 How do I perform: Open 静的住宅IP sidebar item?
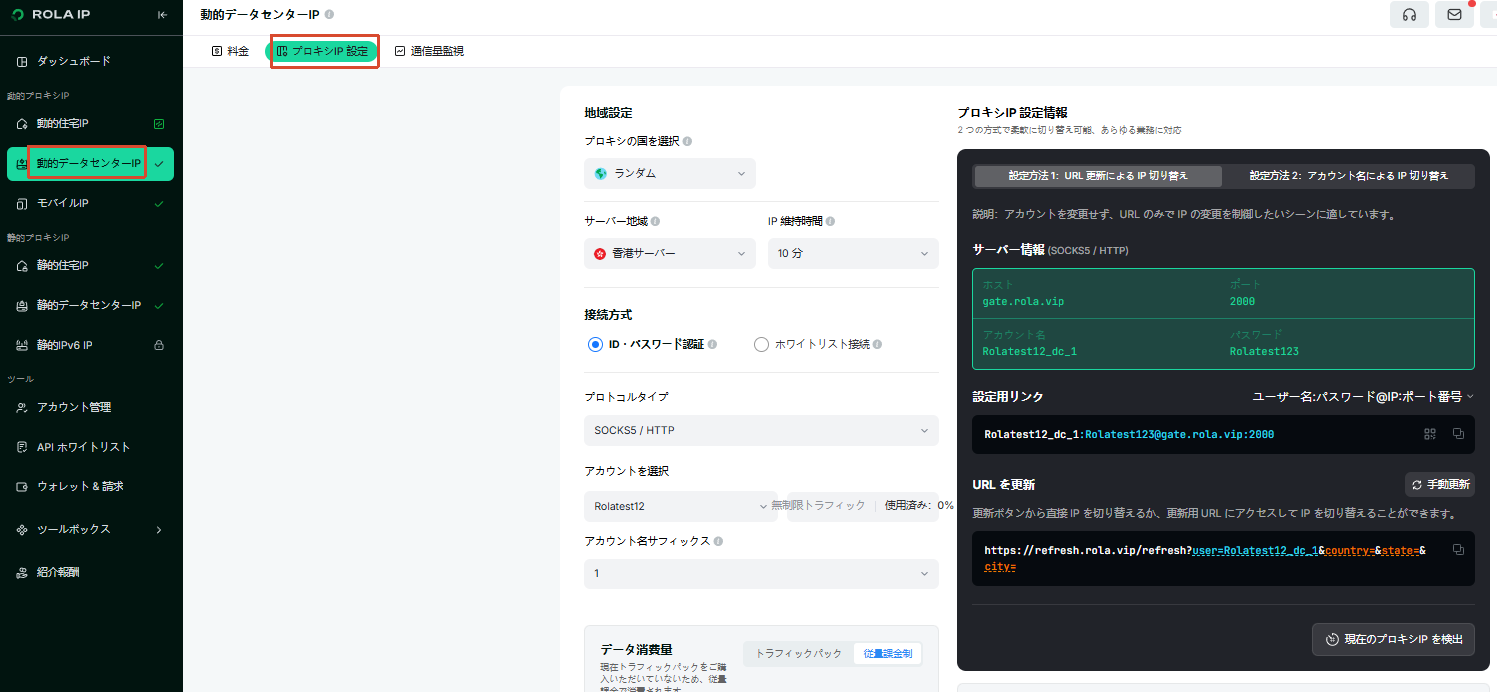click(x=90, y=266)
